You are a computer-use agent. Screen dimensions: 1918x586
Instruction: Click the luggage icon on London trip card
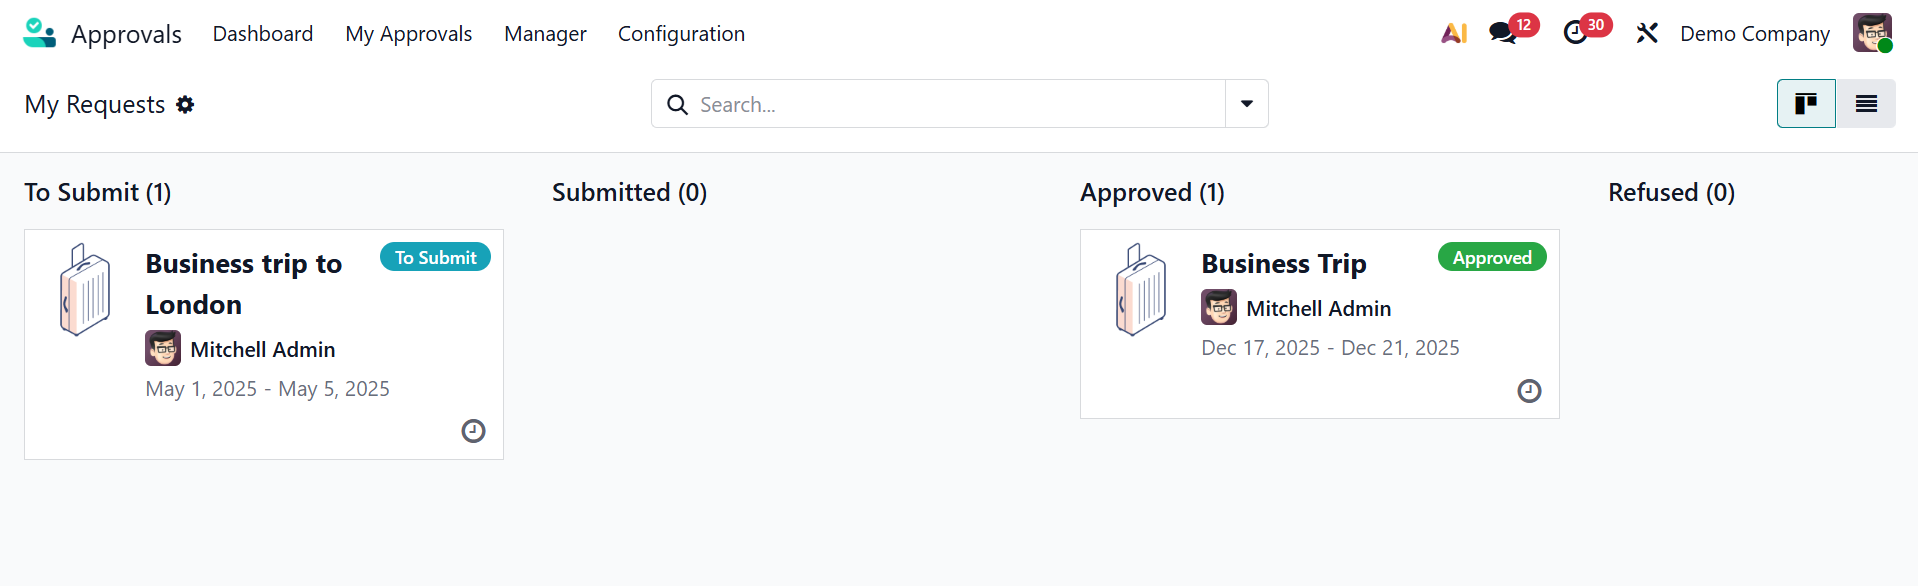point(85,290)
